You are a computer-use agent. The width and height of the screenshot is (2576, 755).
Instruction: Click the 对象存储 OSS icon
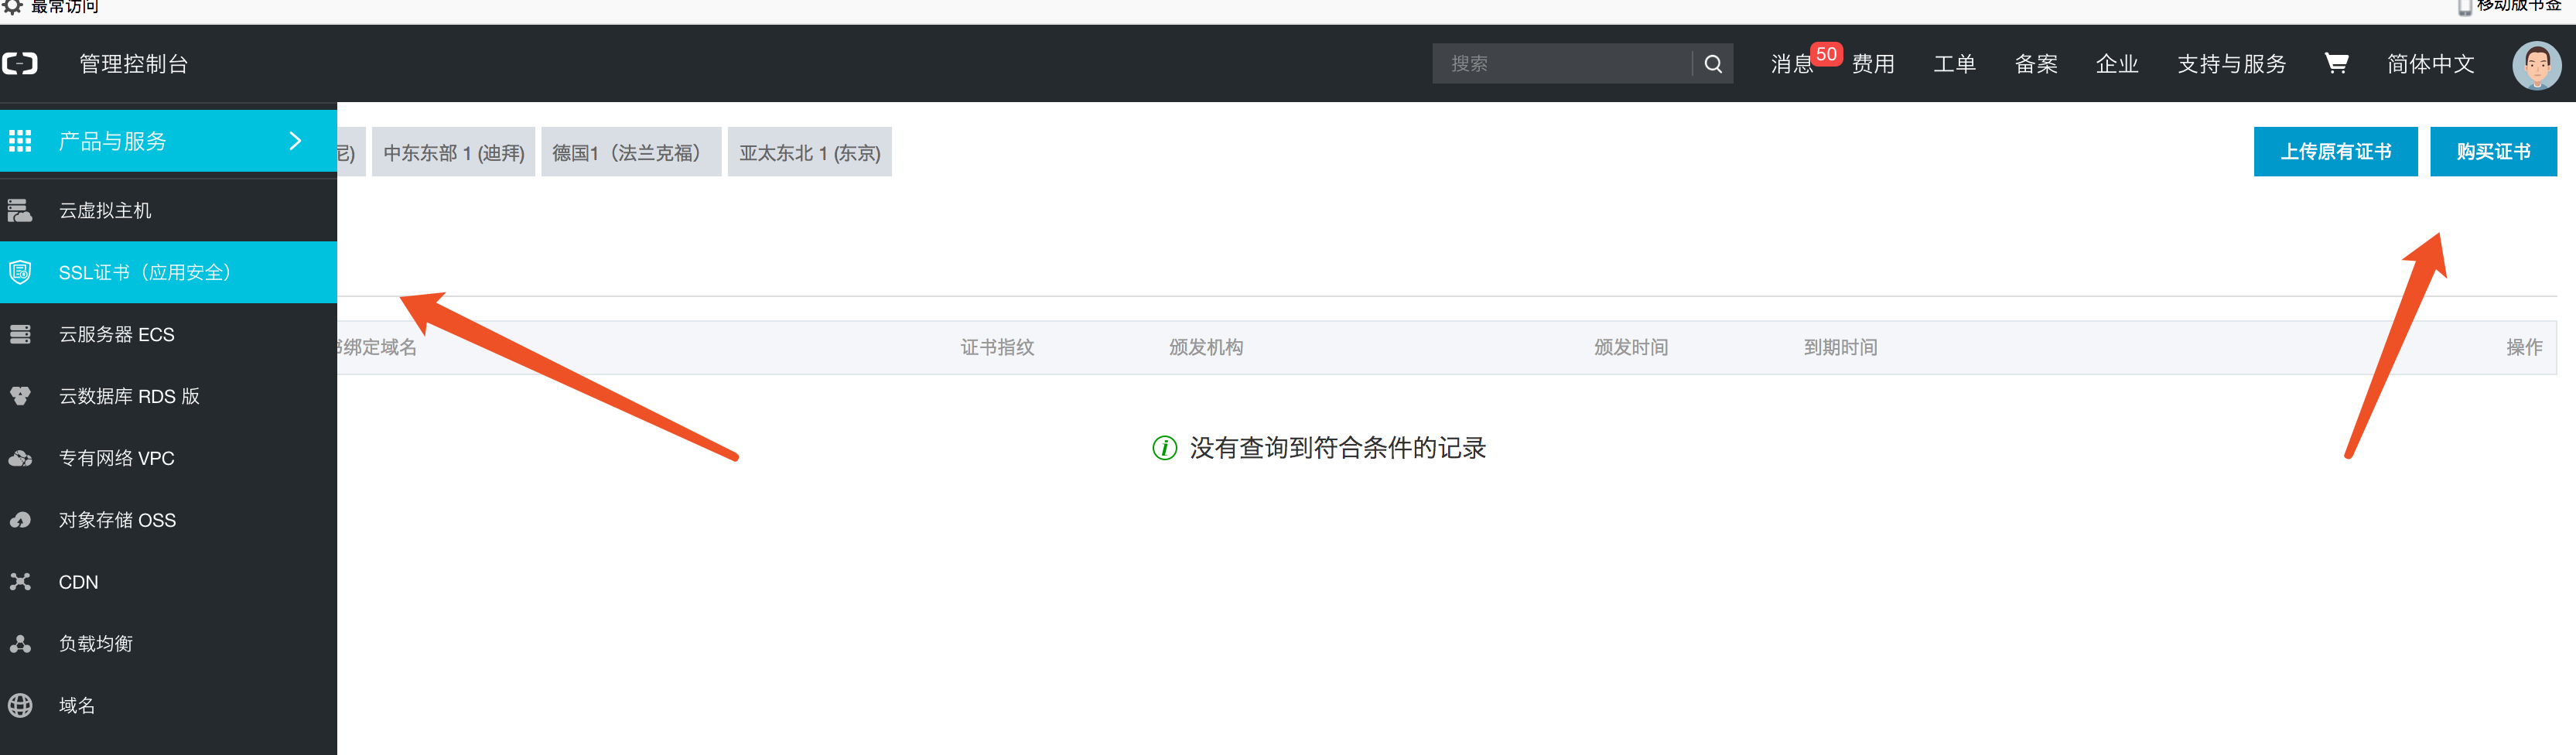[x=20, y=520]
